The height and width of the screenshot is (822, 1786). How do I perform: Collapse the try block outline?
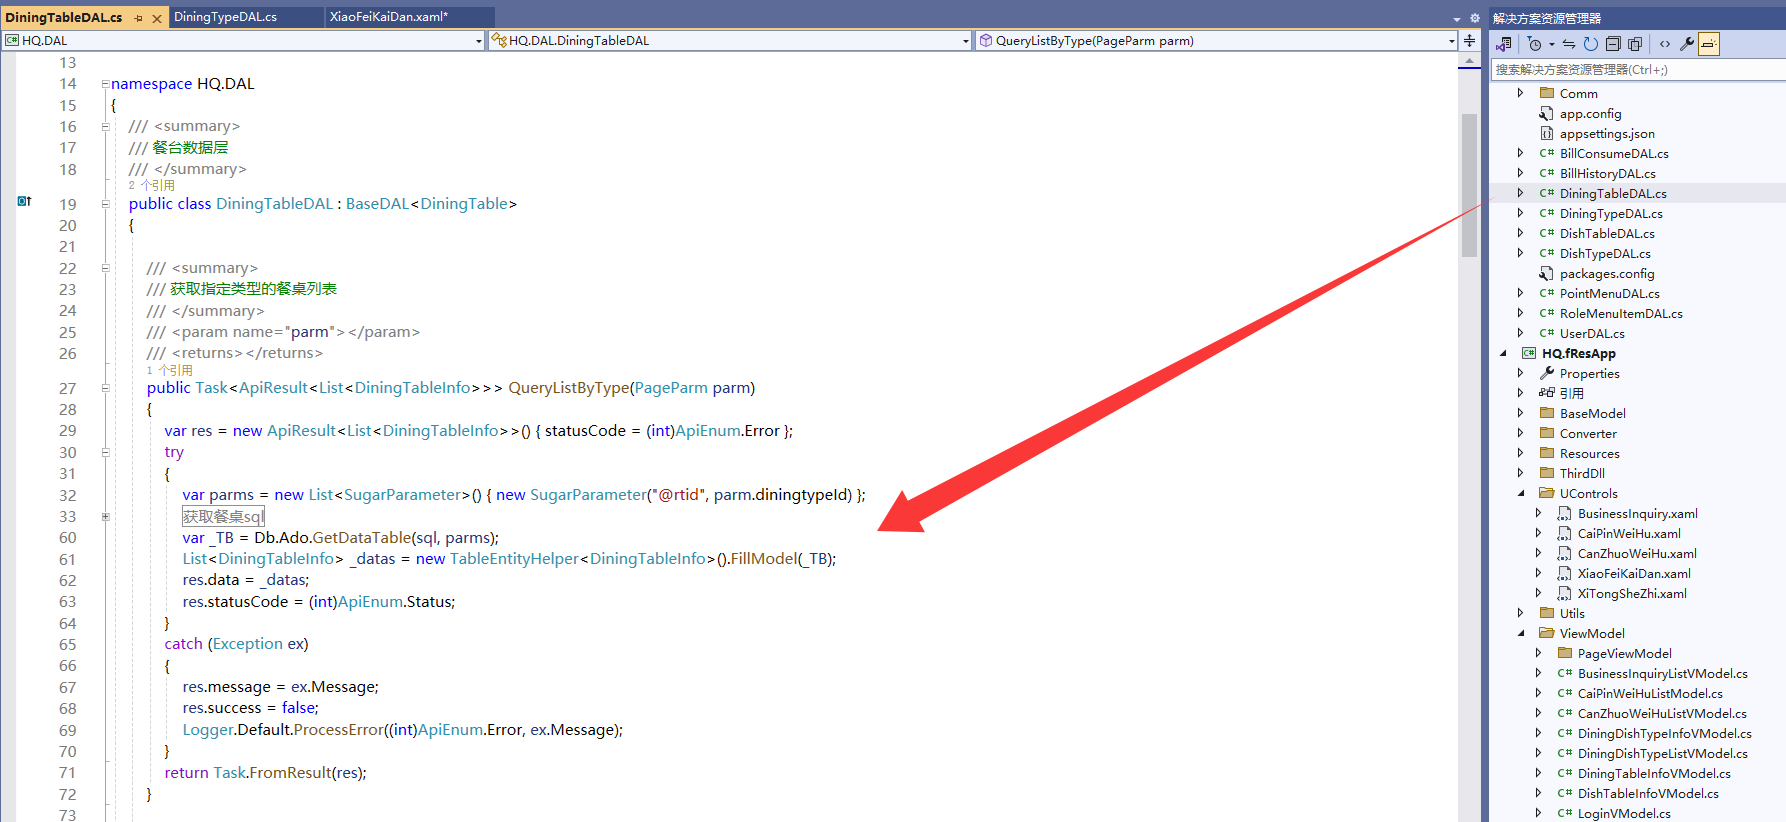click(x=105, y=452)
